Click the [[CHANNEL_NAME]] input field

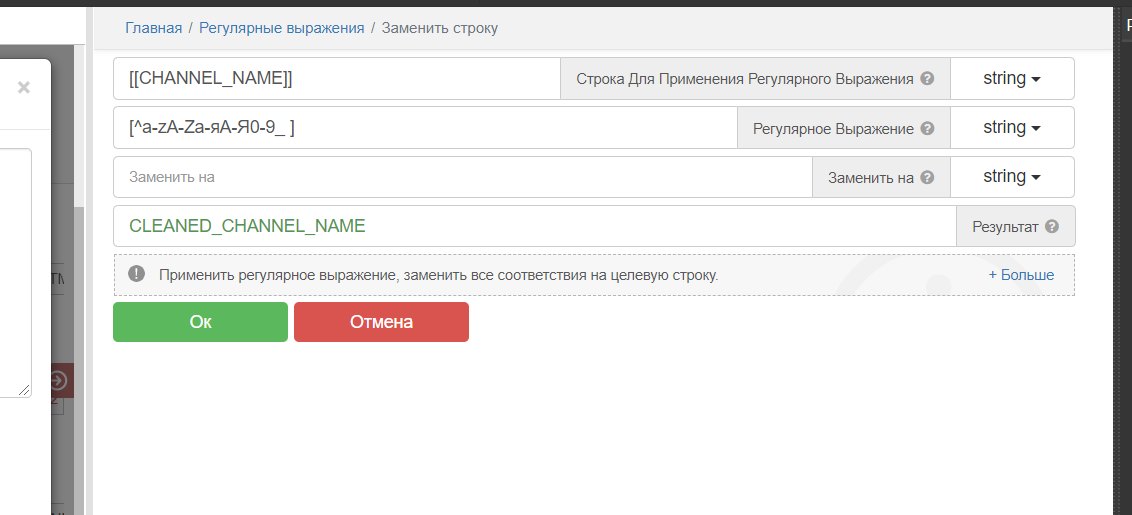[336, 79]
